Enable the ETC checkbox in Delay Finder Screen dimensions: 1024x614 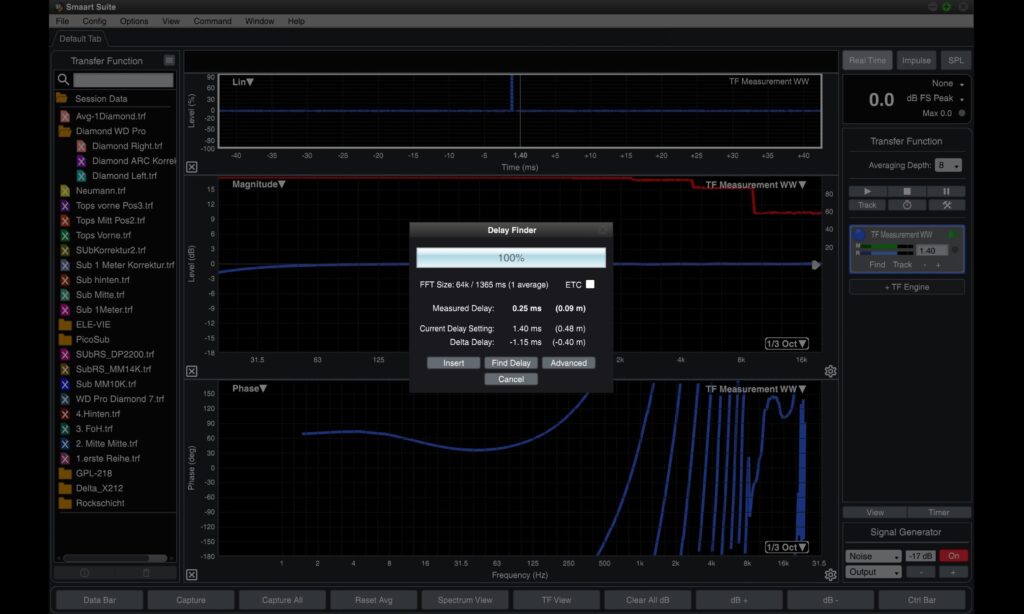click(590, 284)
